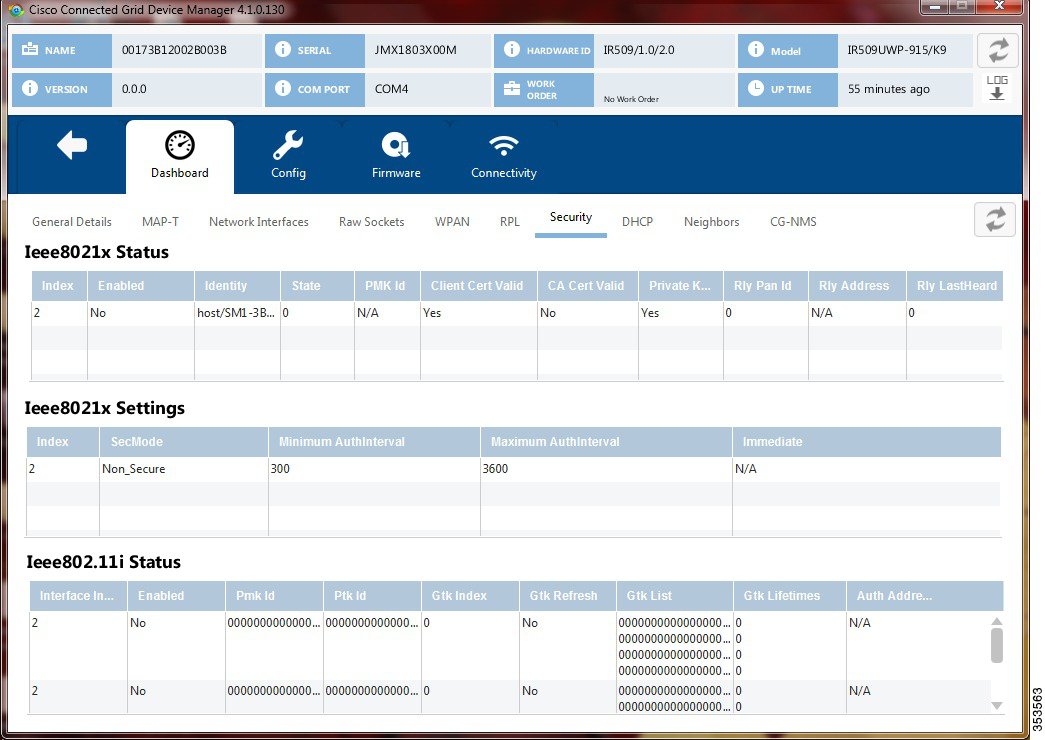Select the RPL sub-tab
The width and height of the screenshot is (1045, 740).
(510, 222)
